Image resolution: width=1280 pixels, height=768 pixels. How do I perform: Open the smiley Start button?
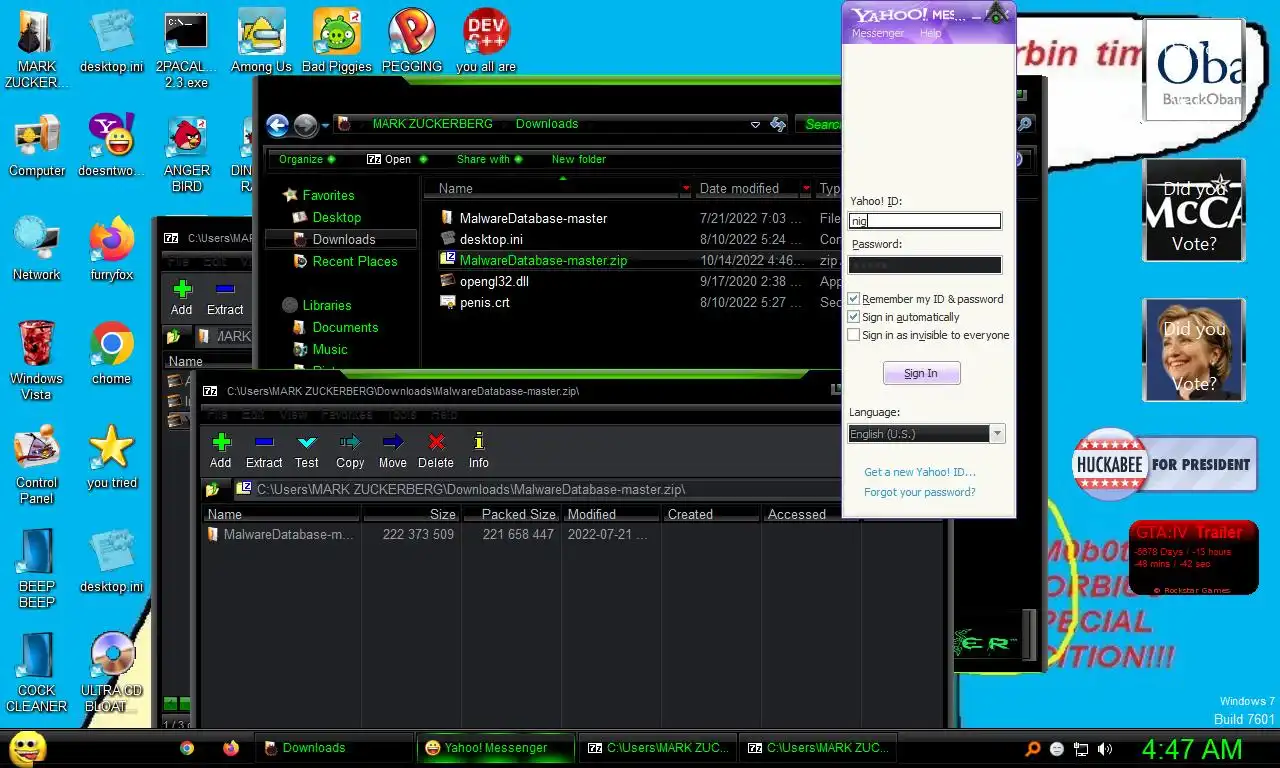coord(27,748)
